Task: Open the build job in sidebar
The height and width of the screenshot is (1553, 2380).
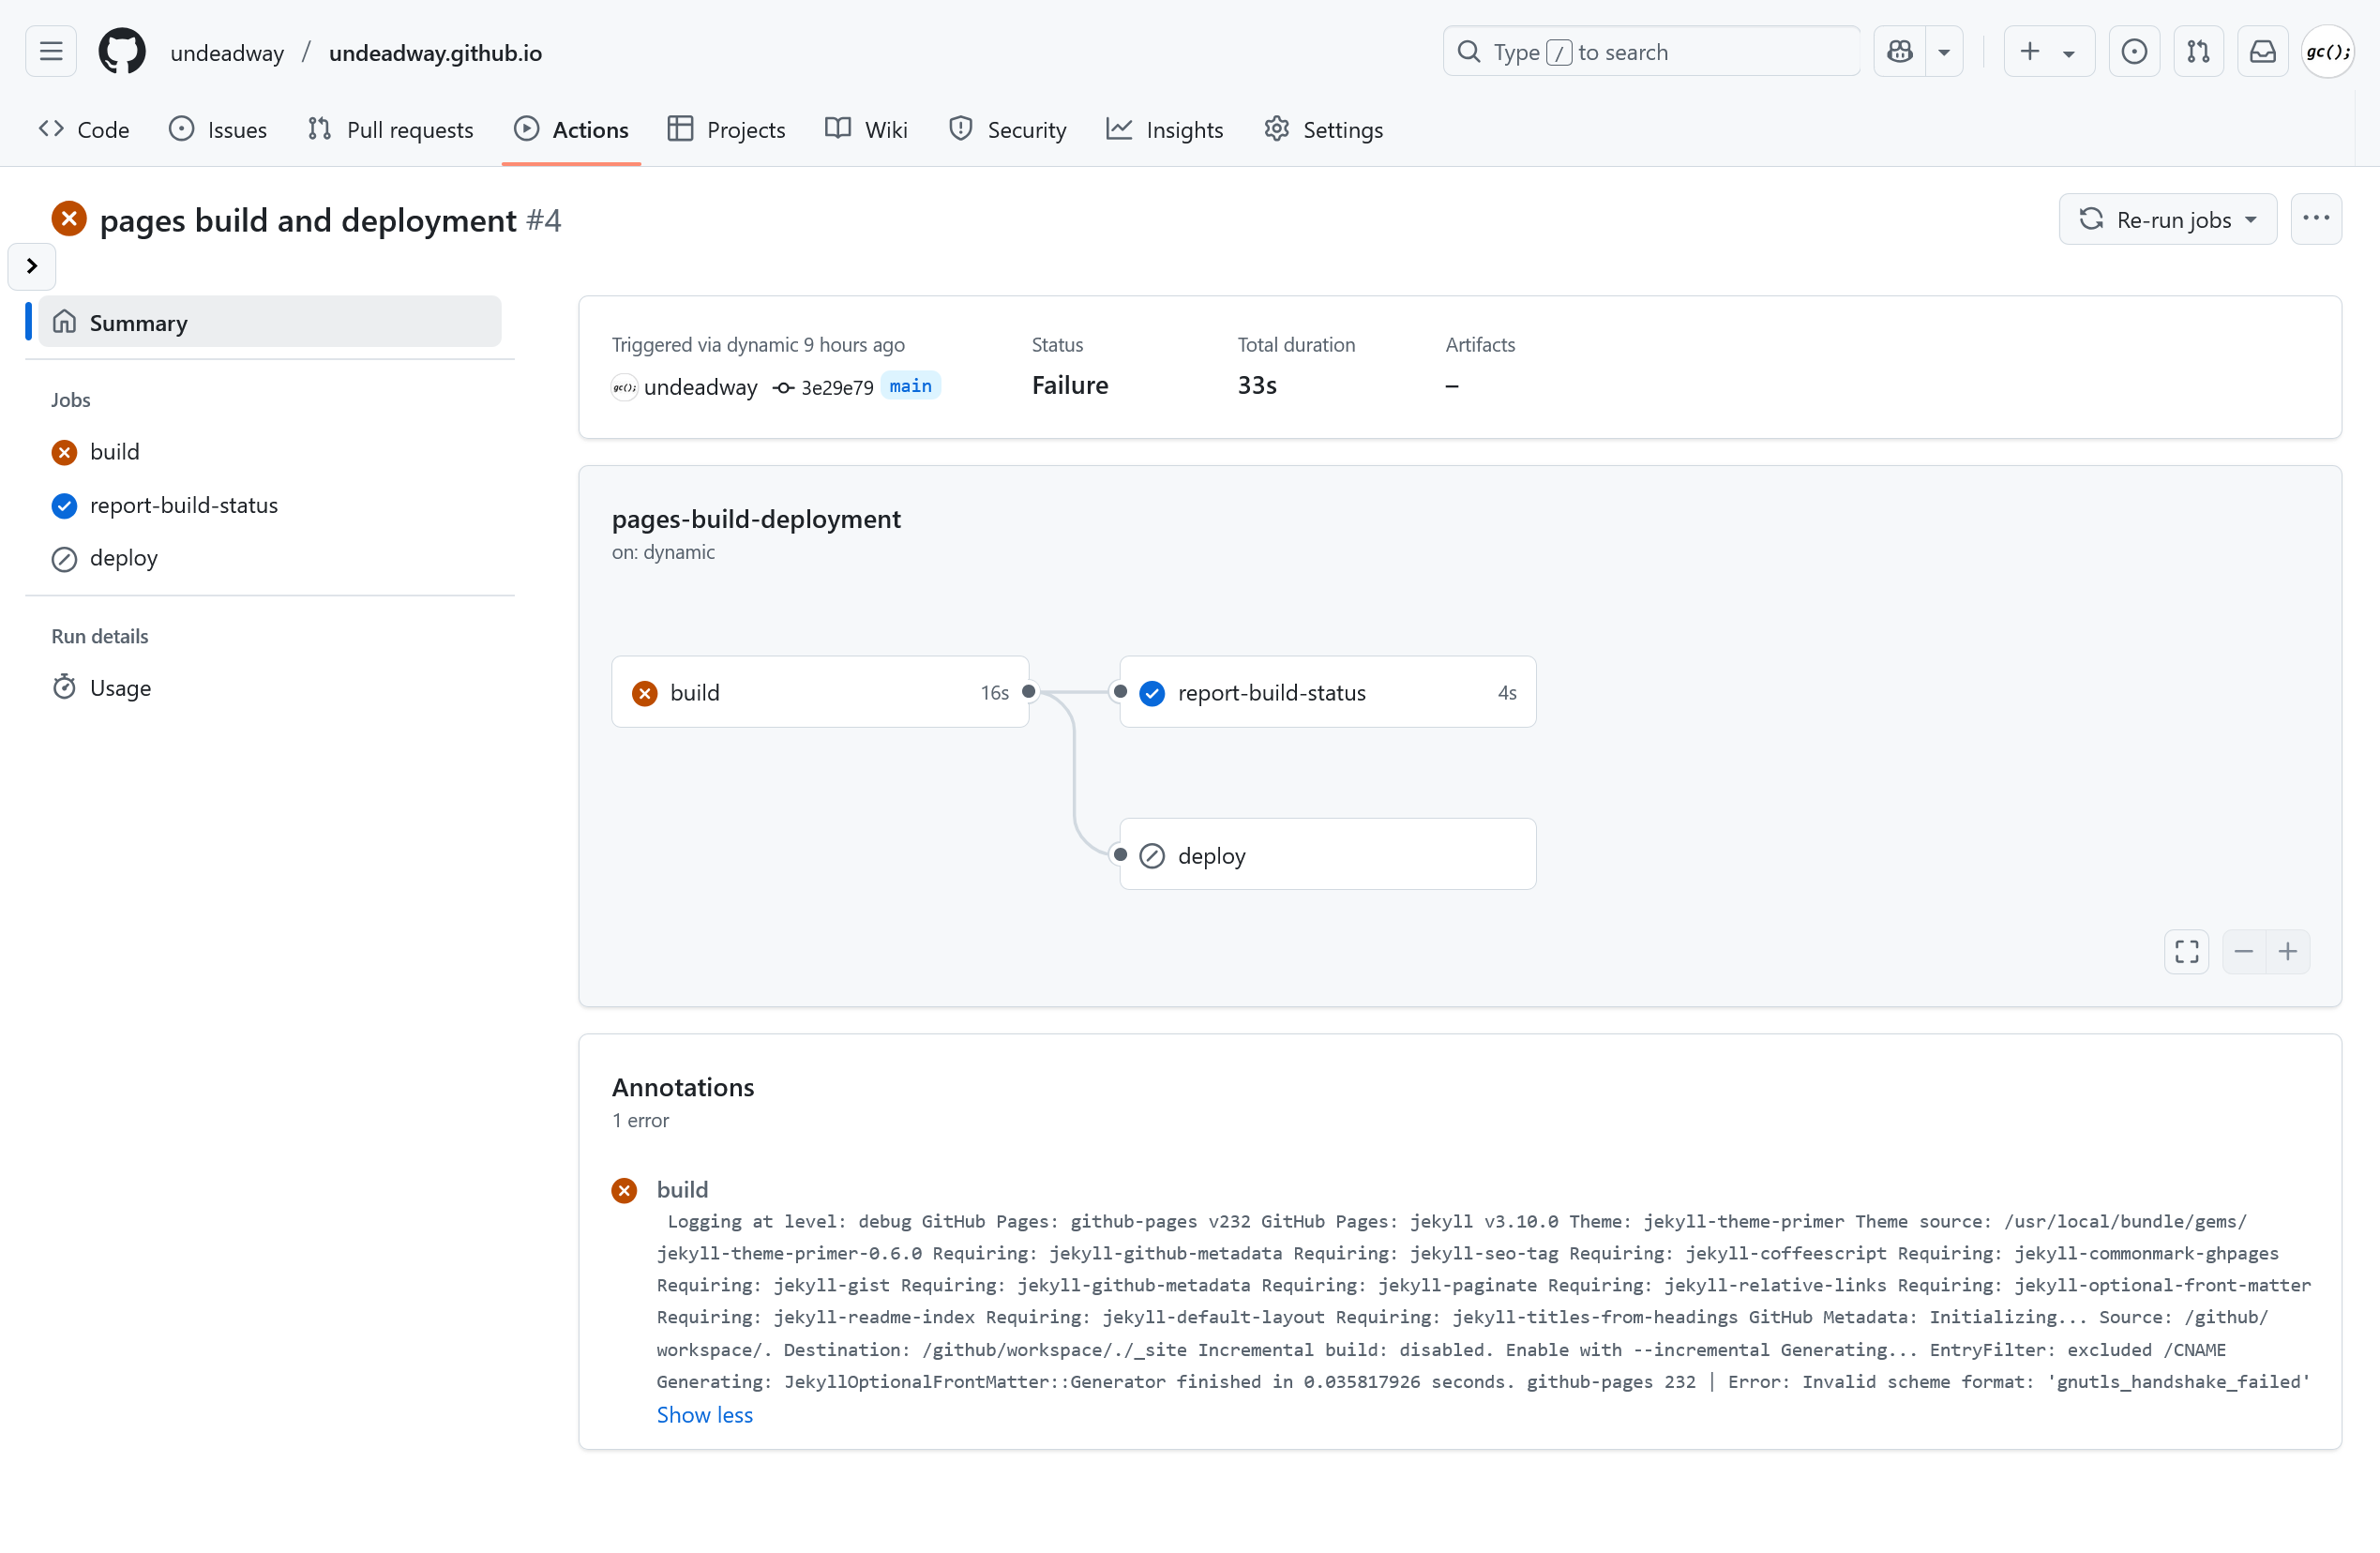Action: coord(95,452)
